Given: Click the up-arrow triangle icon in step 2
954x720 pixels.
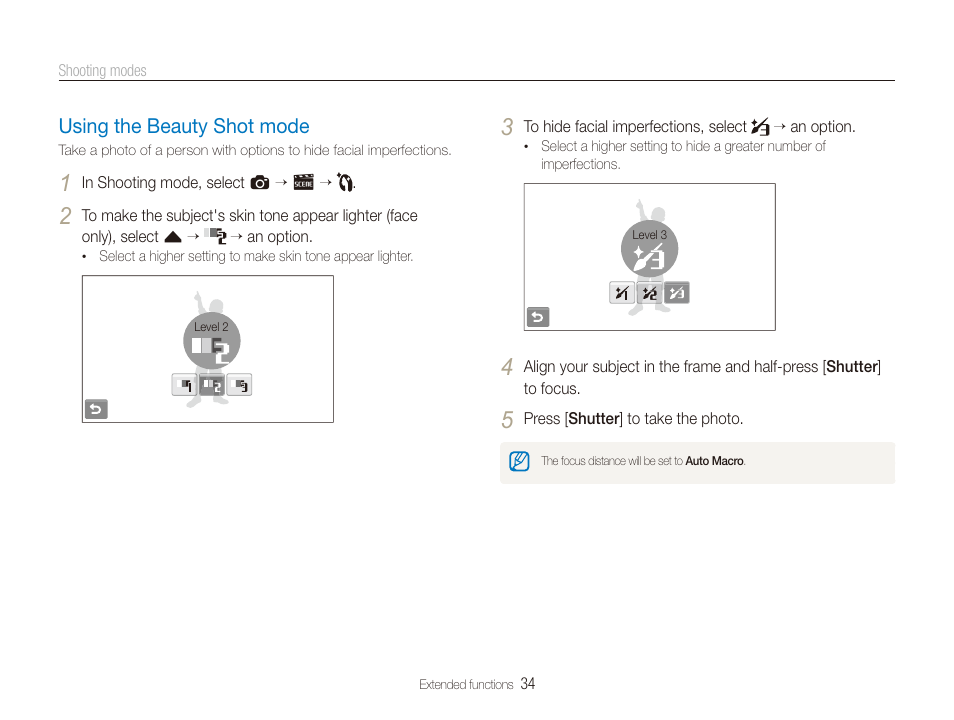Looking at the screenshot, I should (173, 237).
